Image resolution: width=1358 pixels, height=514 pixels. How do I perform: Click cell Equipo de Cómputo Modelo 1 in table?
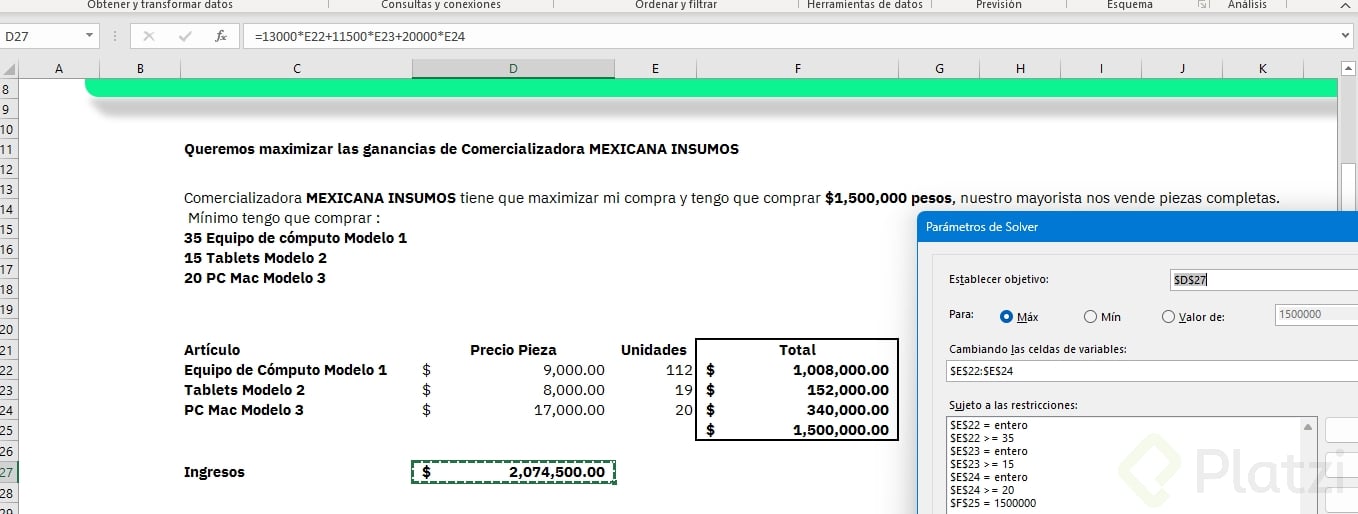(x=296, y=370)
